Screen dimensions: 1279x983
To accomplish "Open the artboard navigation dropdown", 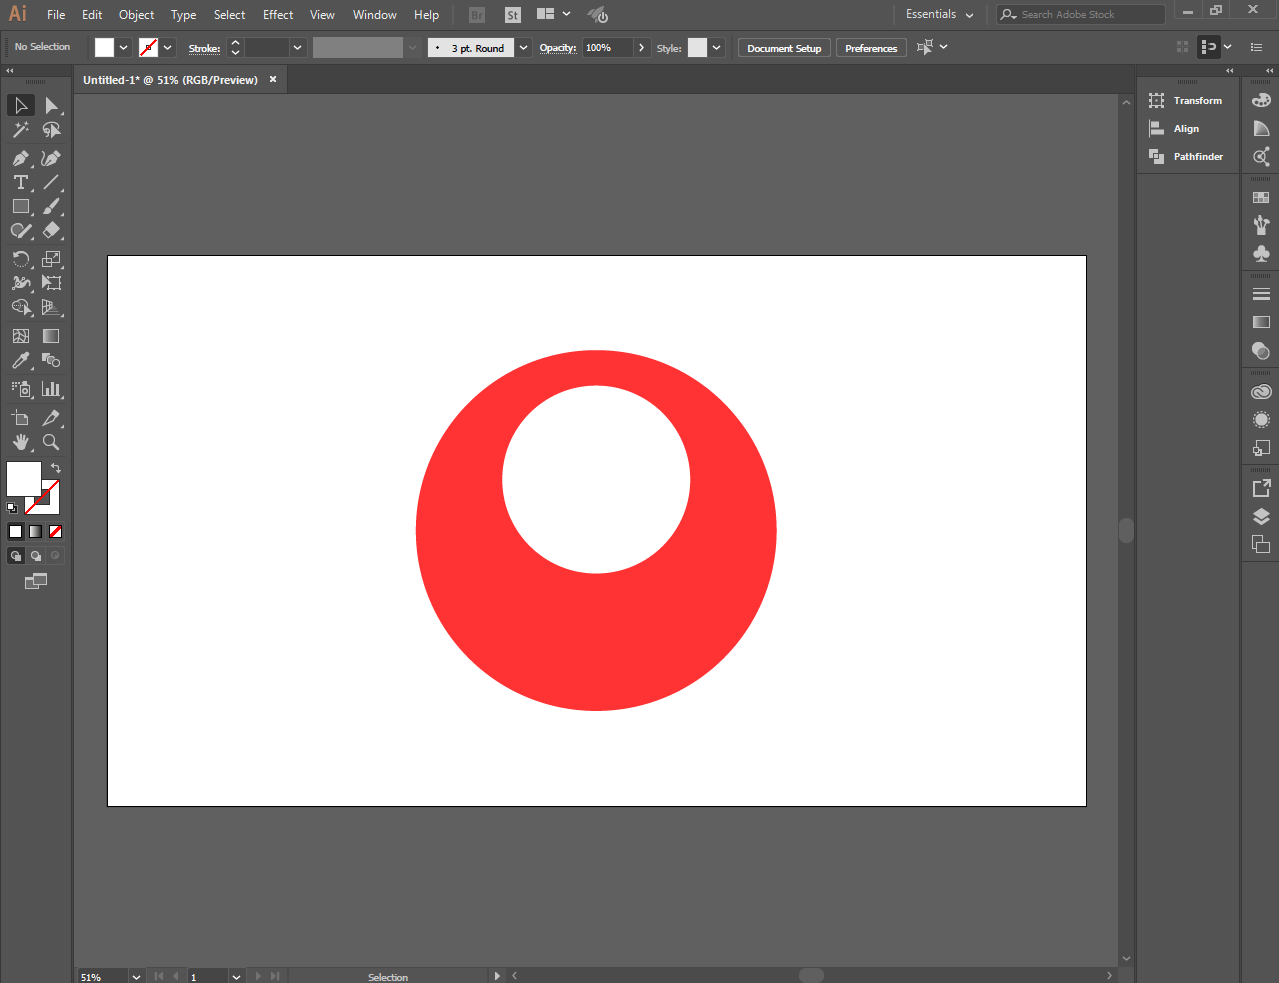I will click(x=236, y=977).
